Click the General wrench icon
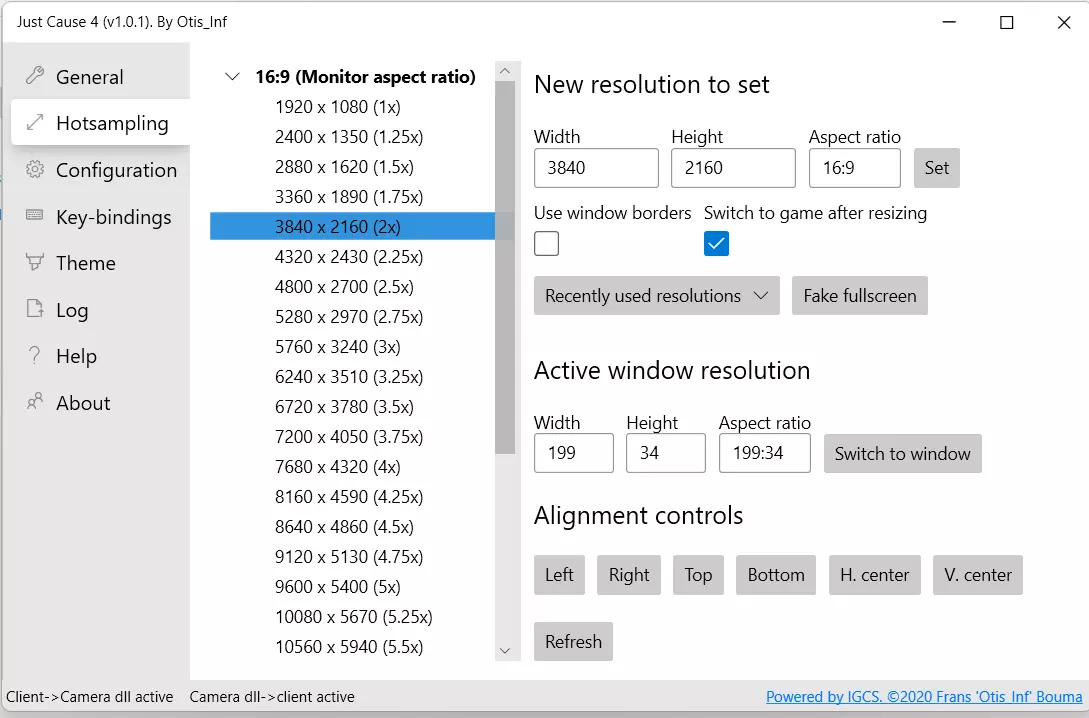Viewport: 1089px width, 718px height. coord(35,75)
